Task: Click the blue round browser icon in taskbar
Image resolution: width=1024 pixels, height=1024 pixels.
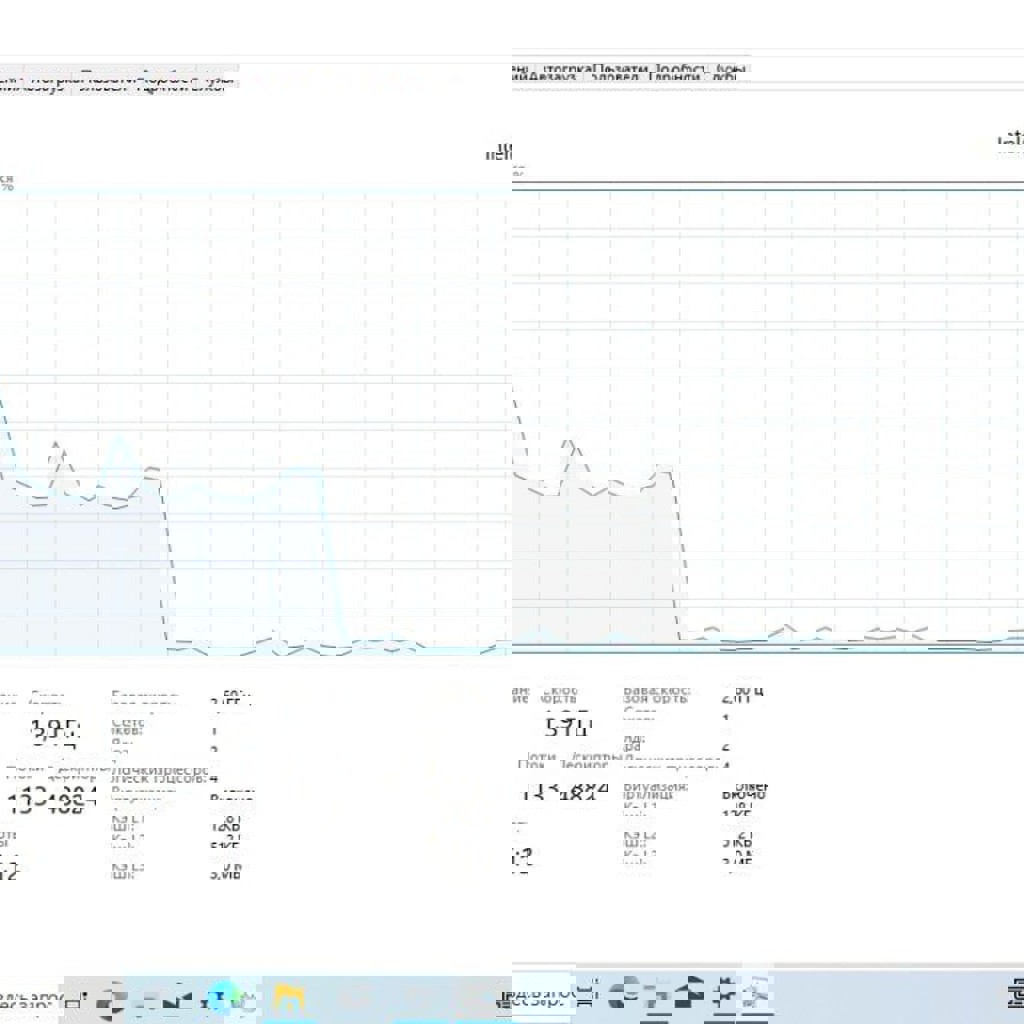Action: coord(221,997)
